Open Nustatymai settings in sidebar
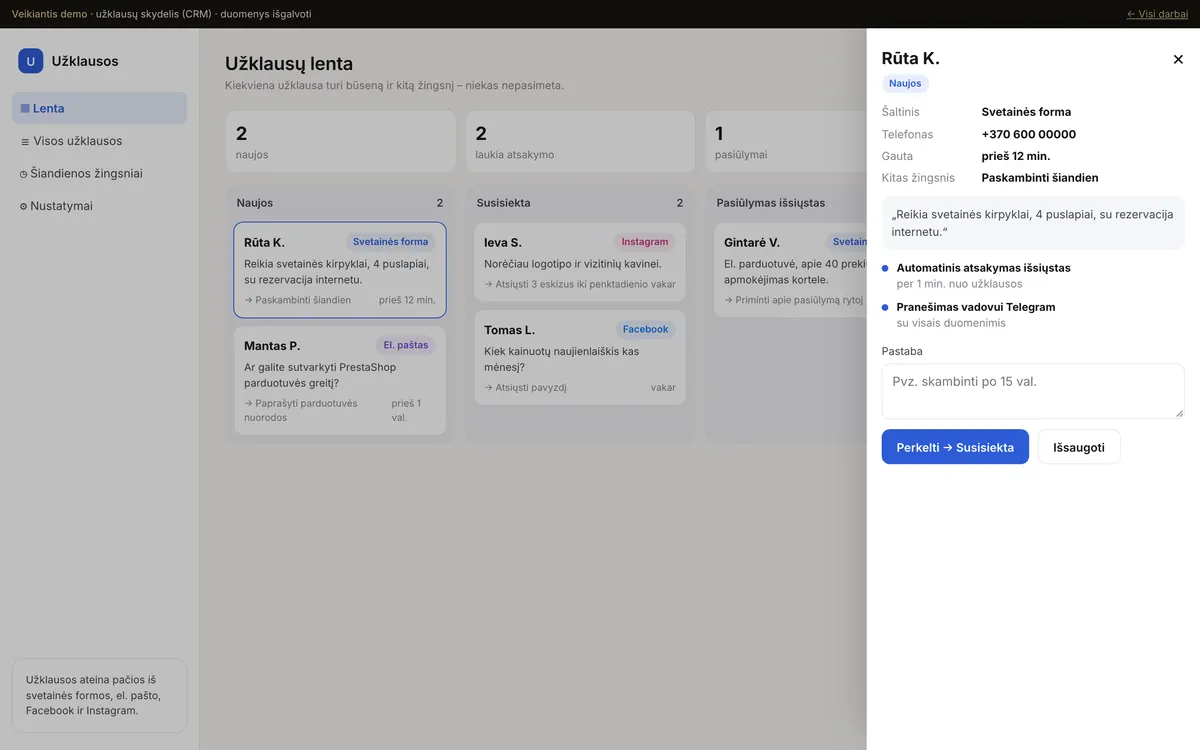Image resolution: width=1200 pixels, height=750 pixels. point(99,206)
